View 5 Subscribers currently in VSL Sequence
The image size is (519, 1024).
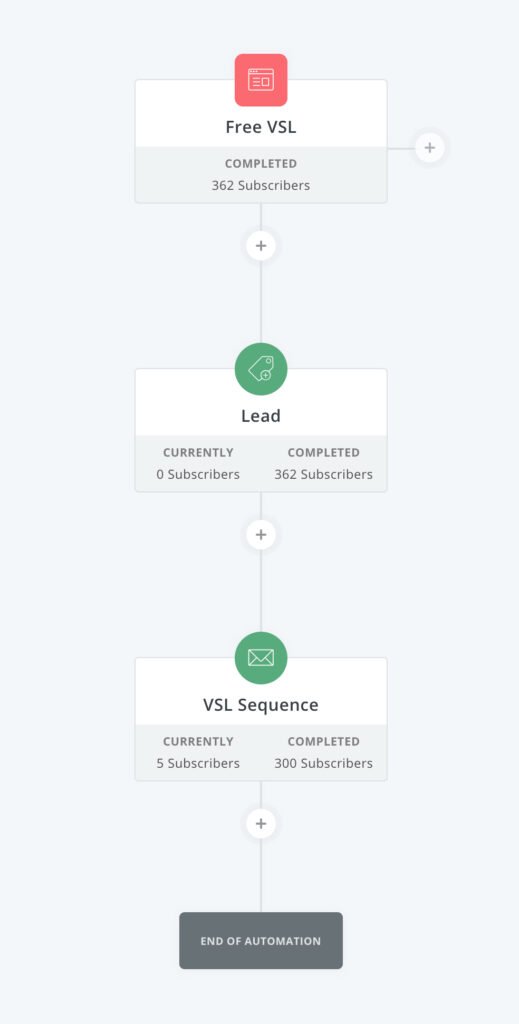(198, 763)
